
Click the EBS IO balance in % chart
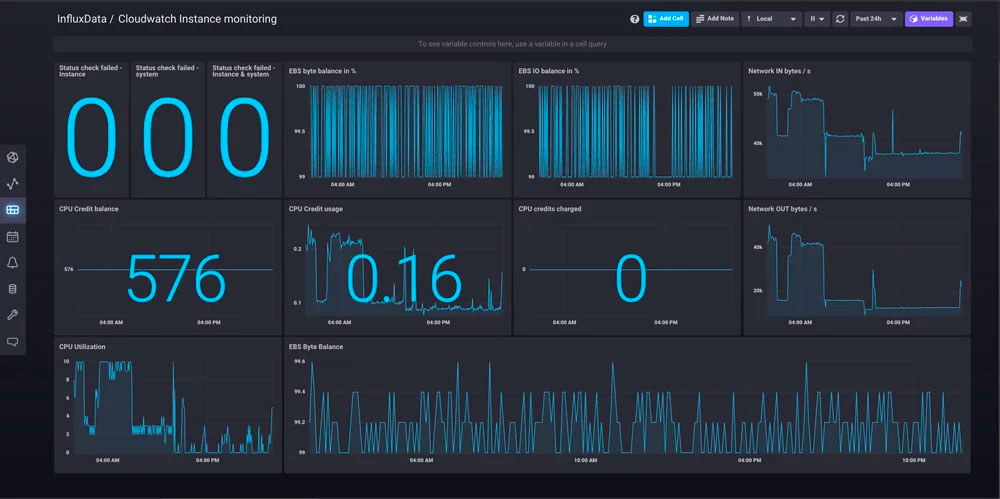(x=635, y=131)
